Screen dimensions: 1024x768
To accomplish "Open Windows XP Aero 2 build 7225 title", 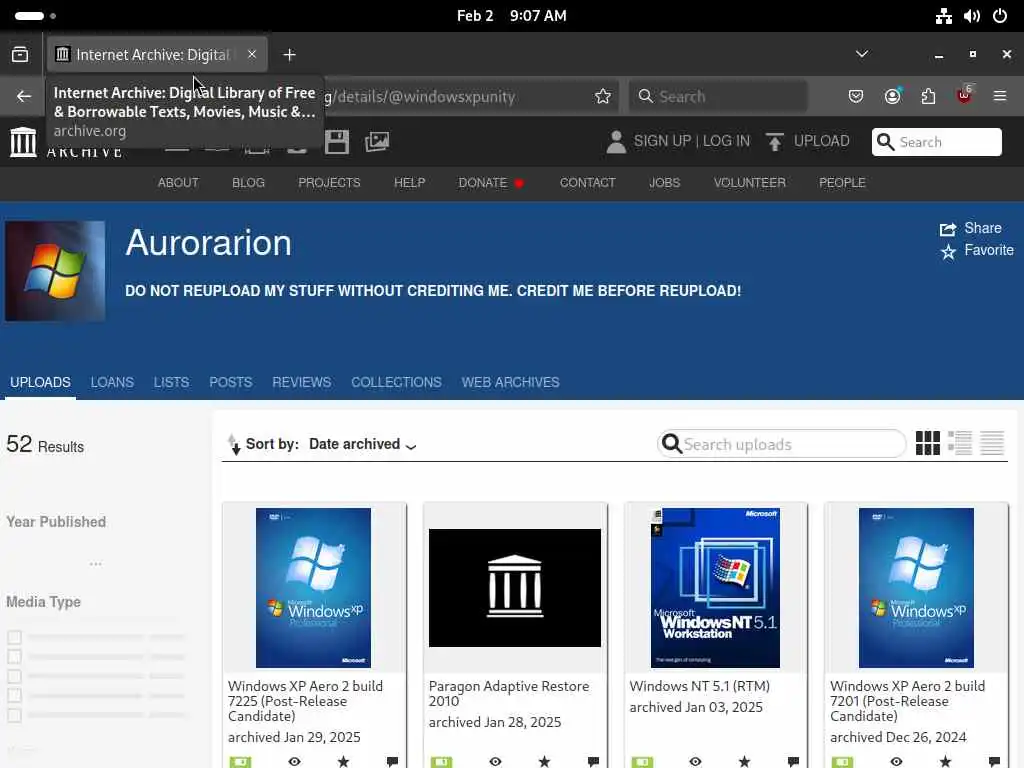I will tap(306, 701).
